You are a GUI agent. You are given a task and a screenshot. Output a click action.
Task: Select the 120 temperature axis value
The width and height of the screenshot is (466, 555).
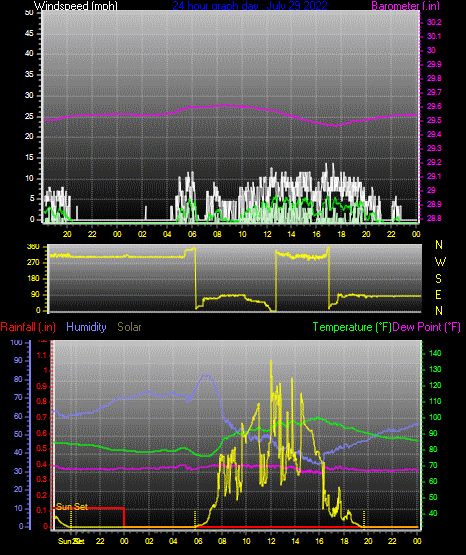pos(435,385)
